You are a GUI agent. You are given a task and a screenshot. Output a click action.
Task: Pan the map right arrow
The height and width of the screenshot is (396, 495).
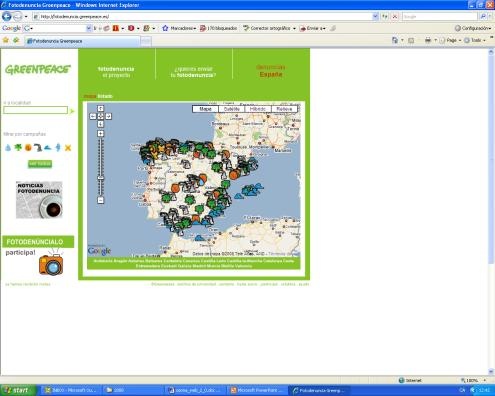(108, 116)
